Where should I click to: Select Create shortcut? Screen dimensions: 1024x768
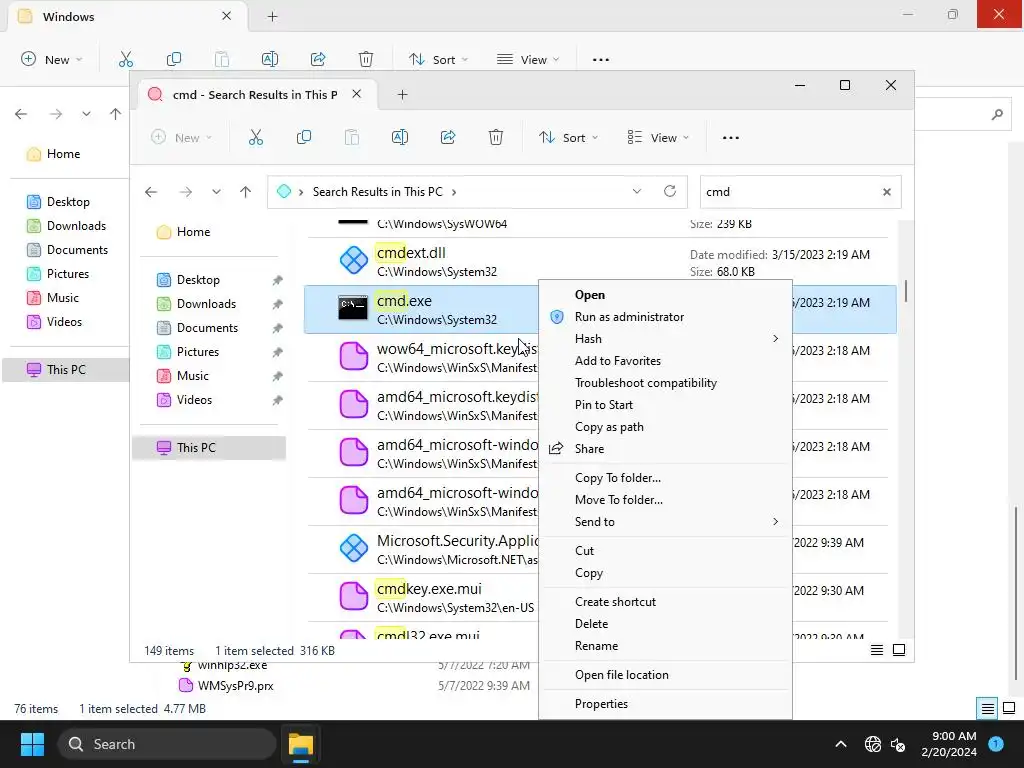tap(665, 601)
